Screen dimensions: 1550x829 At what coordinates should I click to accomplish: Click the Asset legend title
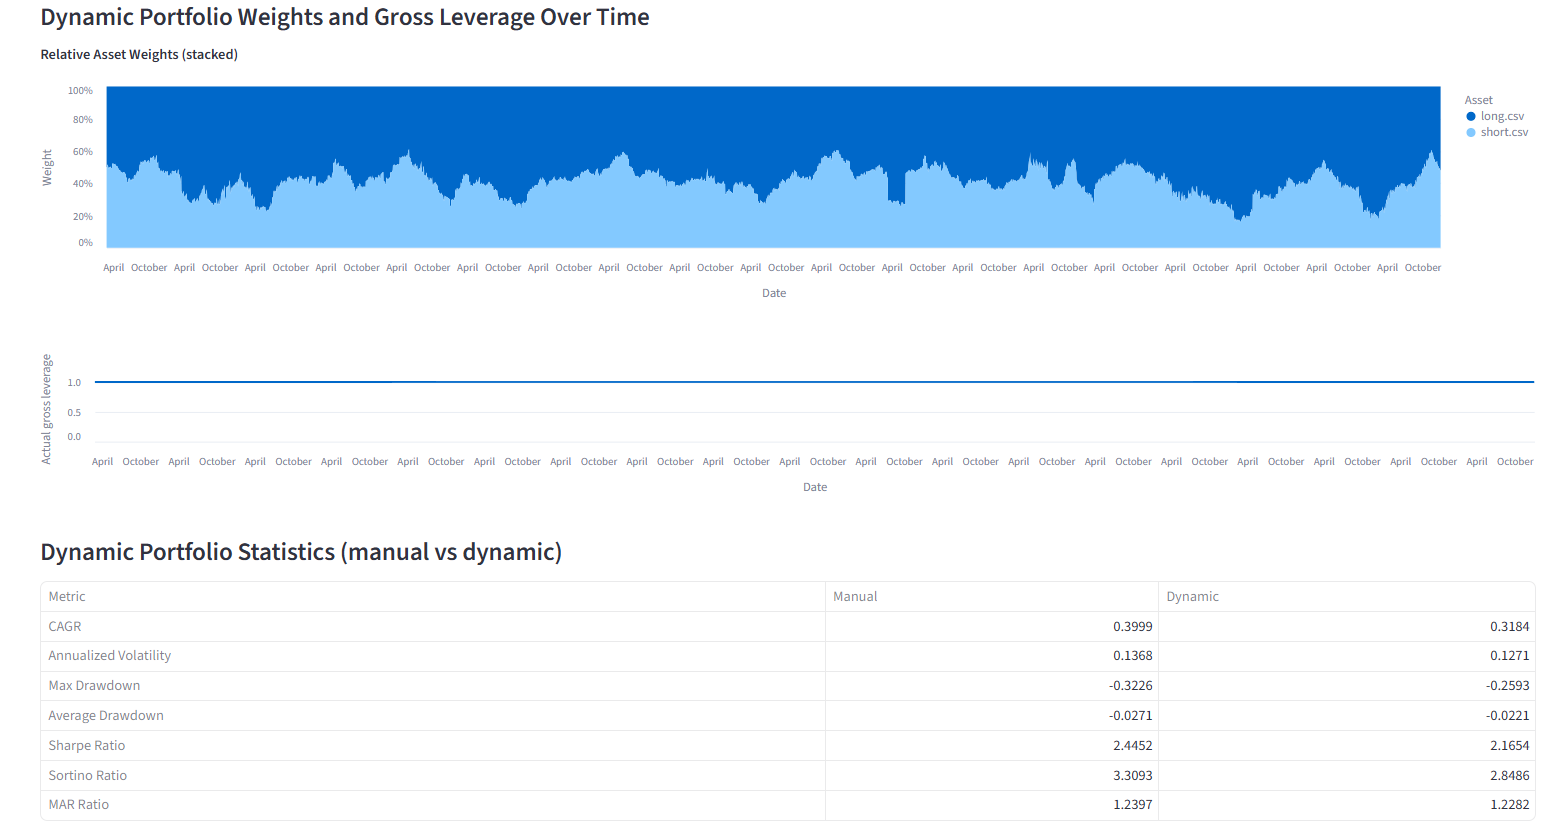point(1478,100)
